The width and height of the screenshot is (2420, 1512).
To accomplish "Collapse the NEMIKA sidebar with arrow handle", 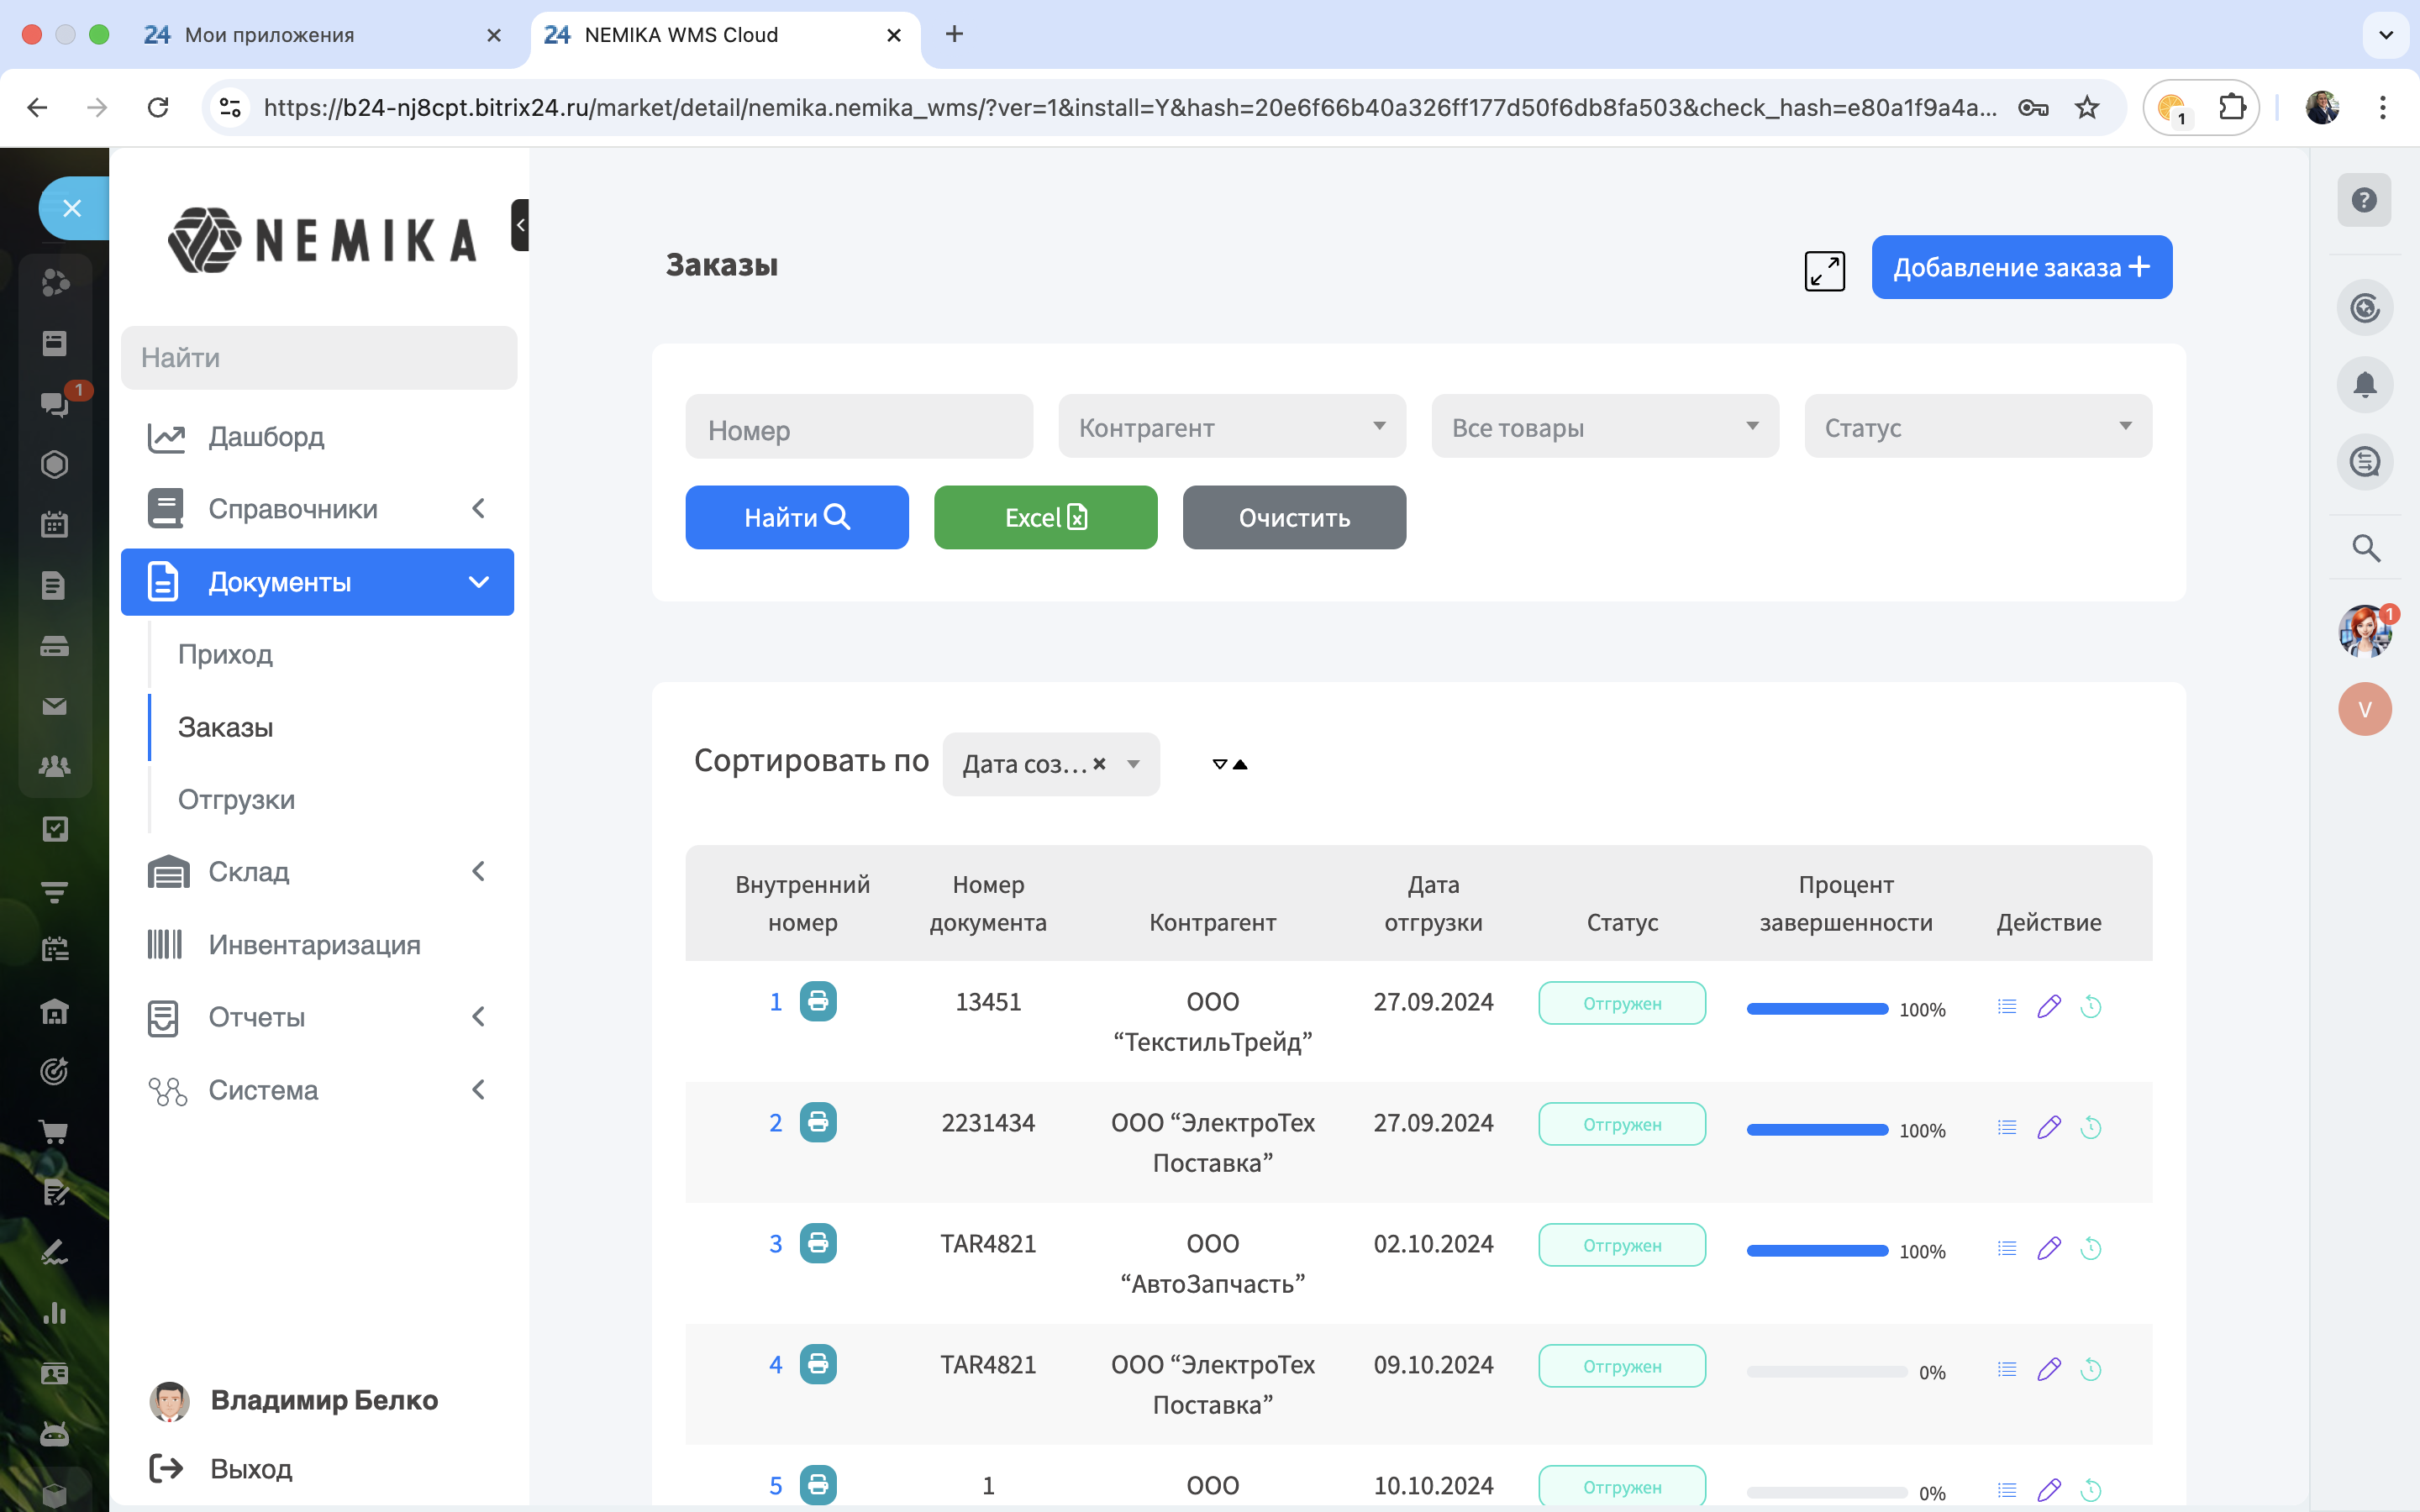I will tap(520, 225).
